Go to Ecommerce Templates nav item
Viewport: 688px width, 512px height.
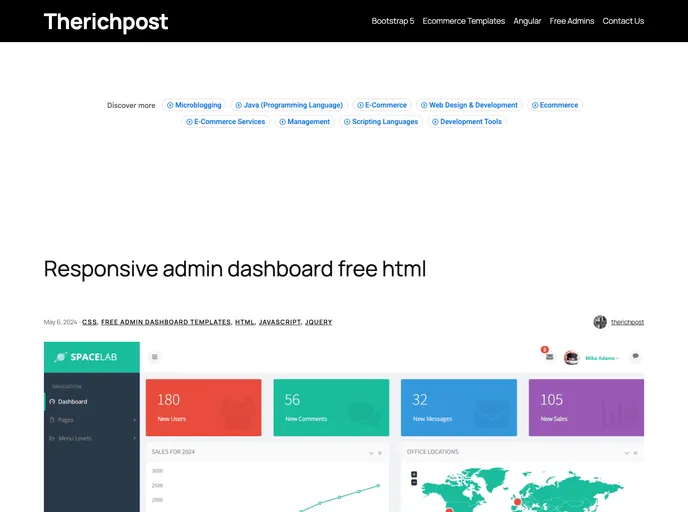click(x=463, y=21)
